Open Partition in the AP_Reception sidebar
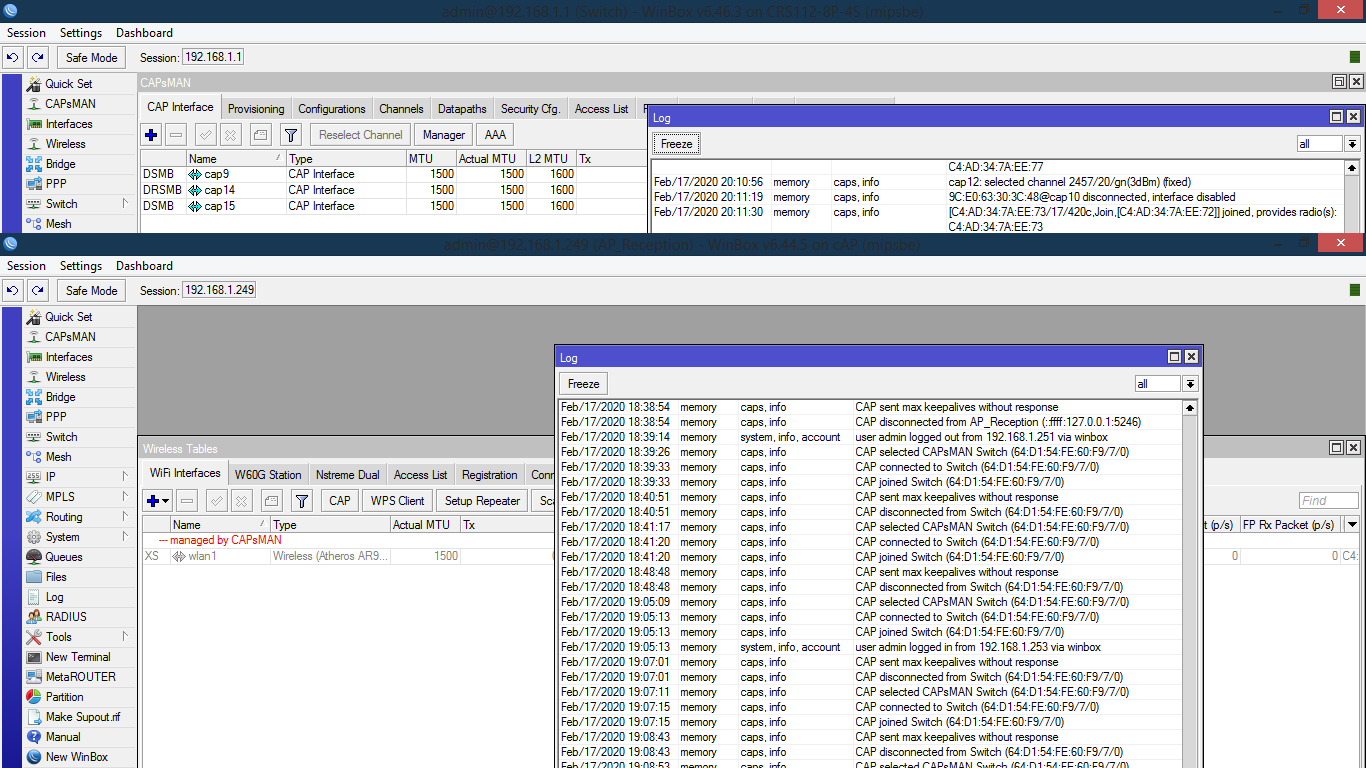Image resolution: width=1366 pixels, height=768 pixels. pos(65,697)
